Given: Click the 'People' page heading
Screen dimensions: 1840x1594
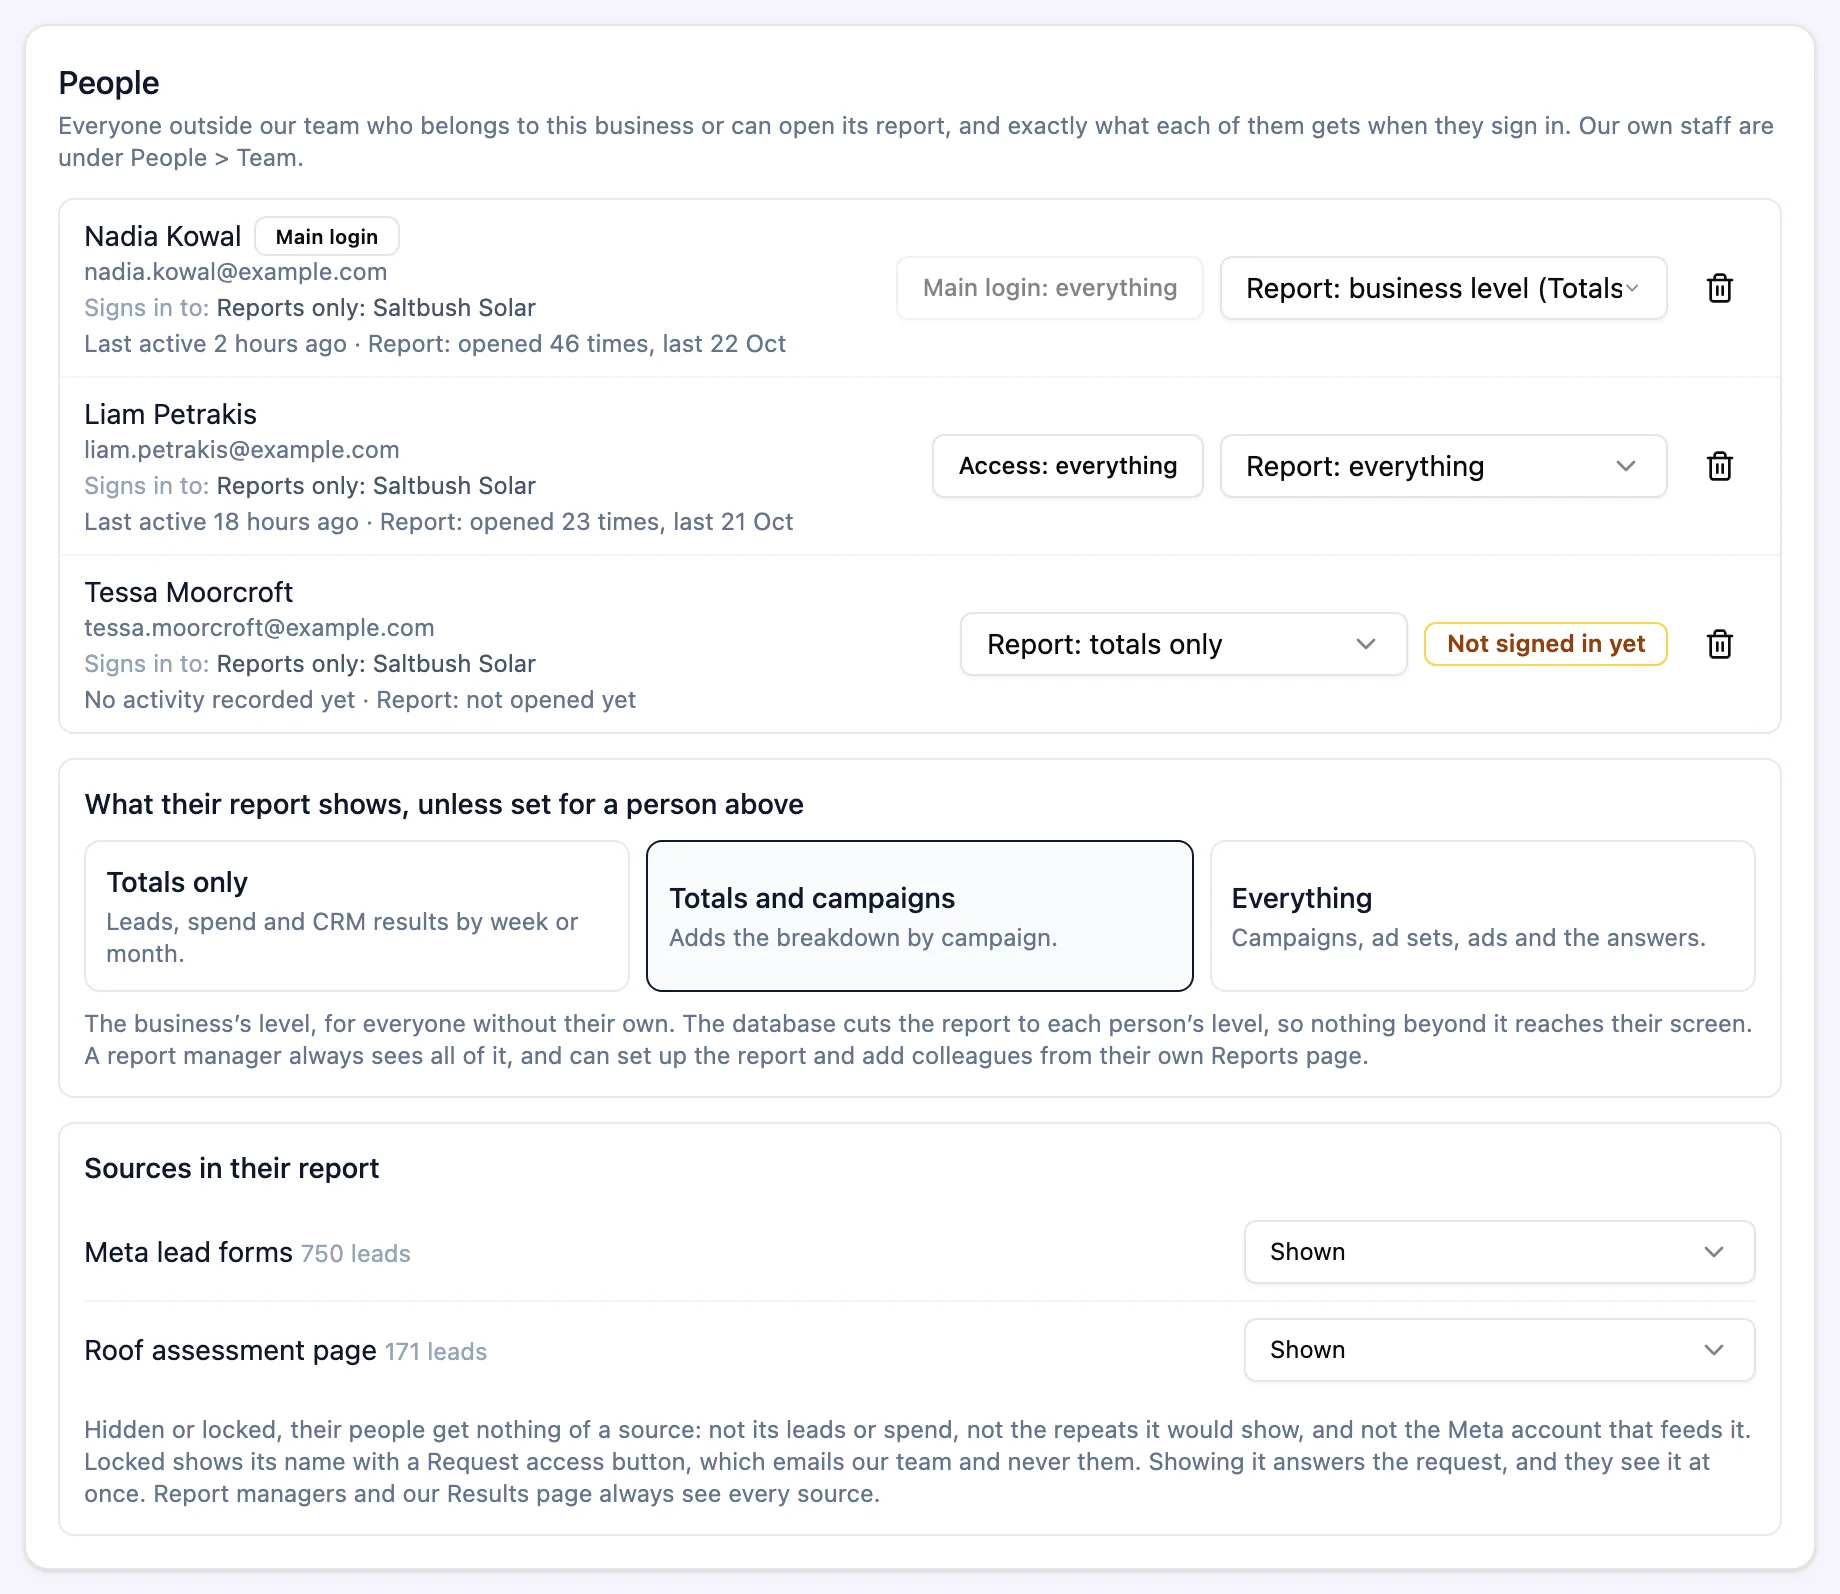Looking at the screenshot, I should point(109,83).
